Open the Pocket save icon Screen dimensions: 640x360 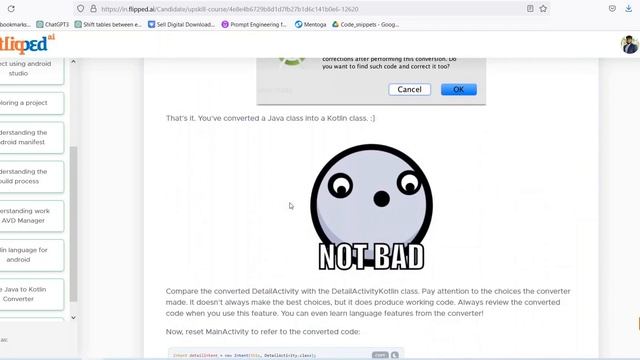pos(612,9)
